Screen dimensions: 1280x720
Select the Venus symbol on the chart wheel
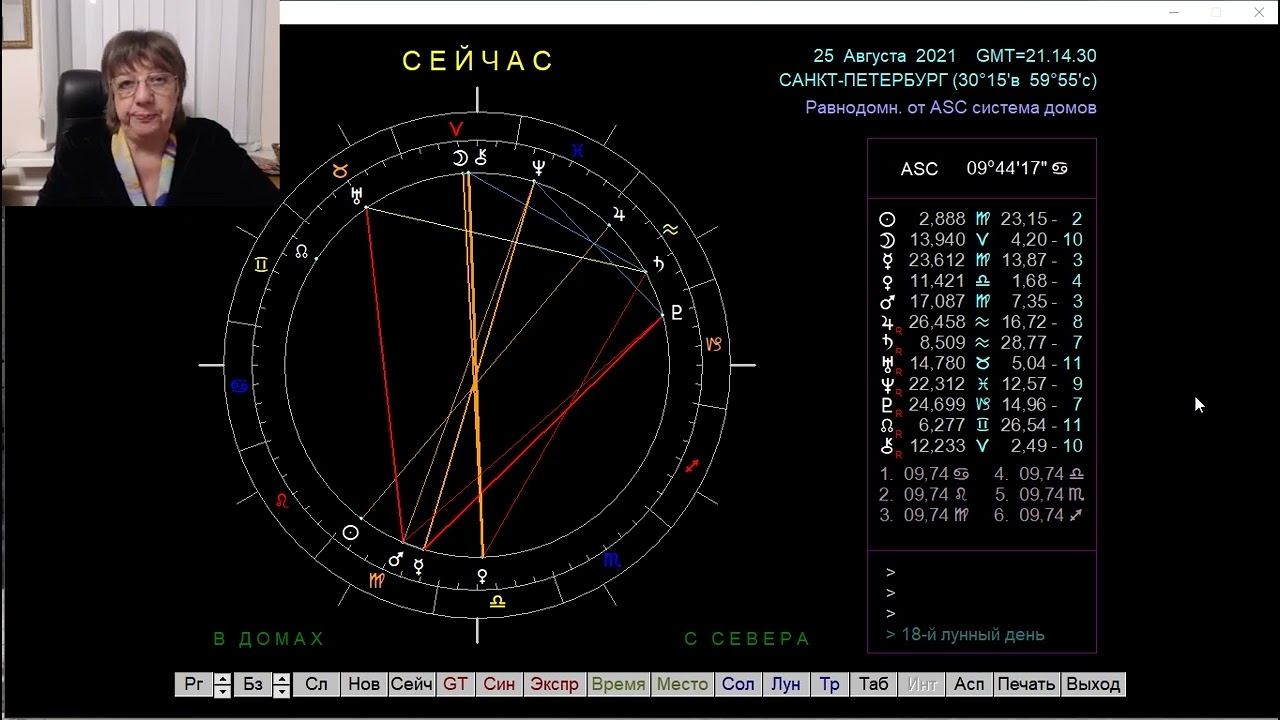[x=482, y=576]
